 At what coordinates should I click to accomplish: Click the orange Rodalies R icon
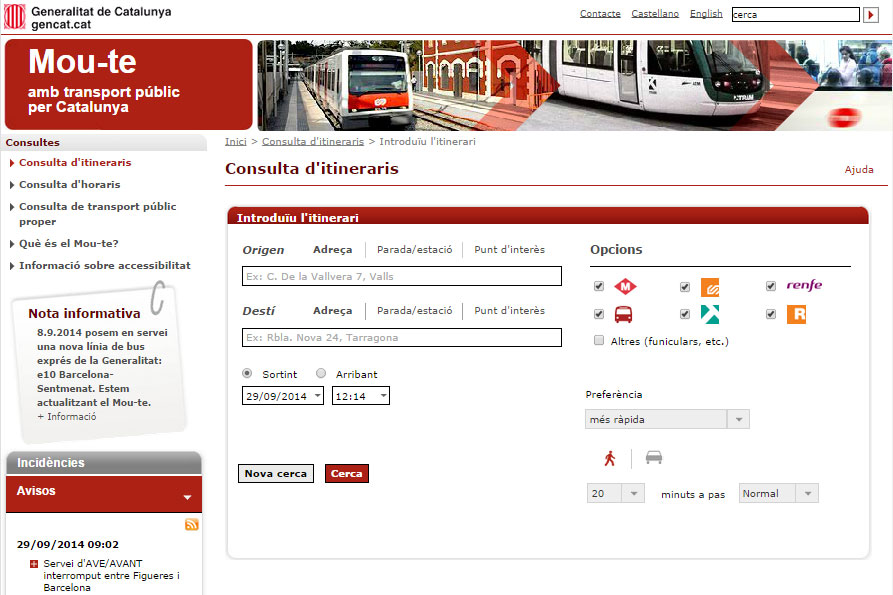pos(796,314)
